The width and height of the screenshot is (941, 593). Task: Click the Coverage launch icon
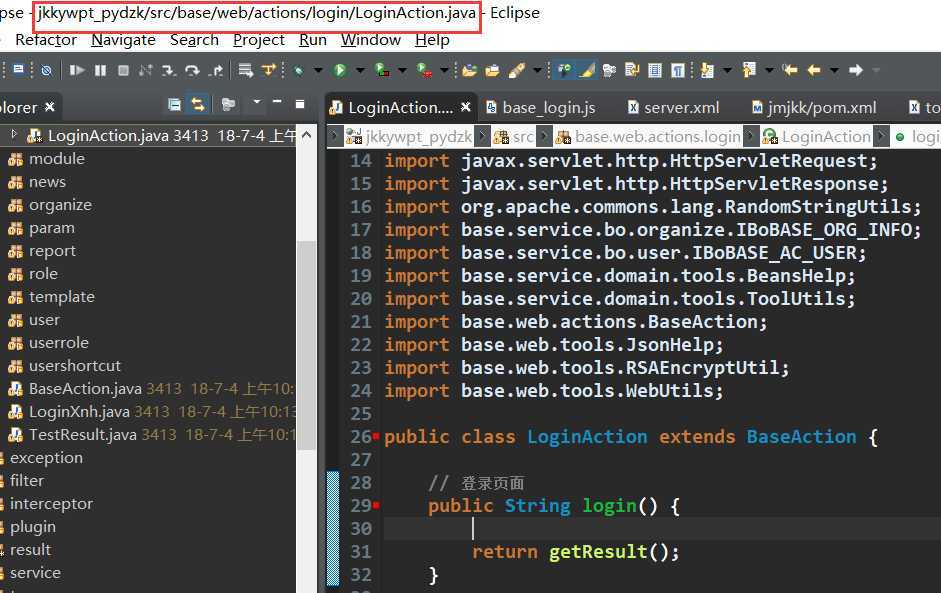[x=382, y=70]
